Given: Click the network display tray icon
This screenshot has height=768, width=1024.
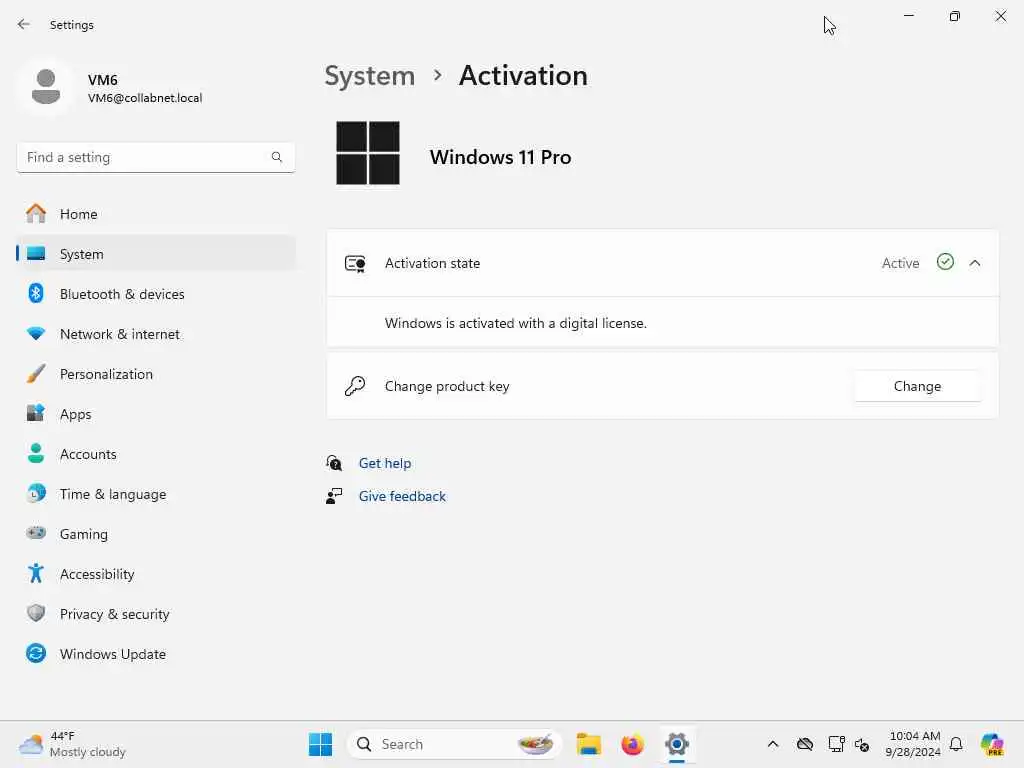Looking at the screenshot, I should 836,744.
